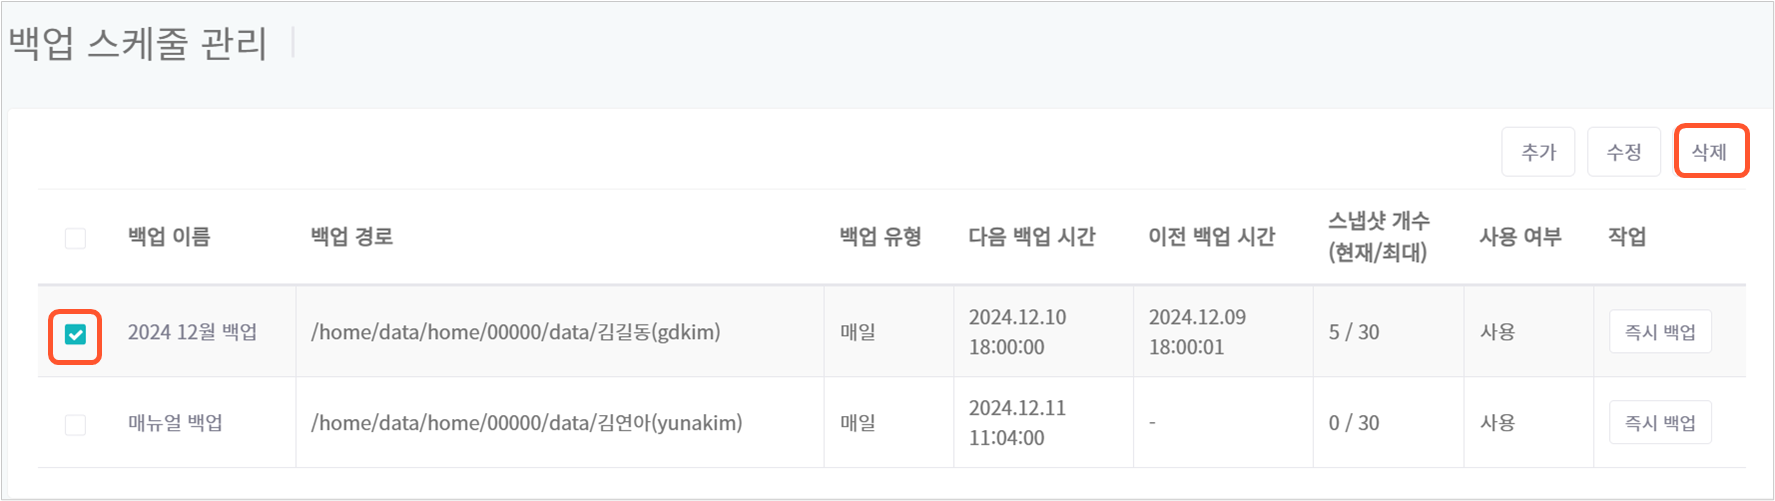
Task: Click the 삭제 button
Action: 1711,152
